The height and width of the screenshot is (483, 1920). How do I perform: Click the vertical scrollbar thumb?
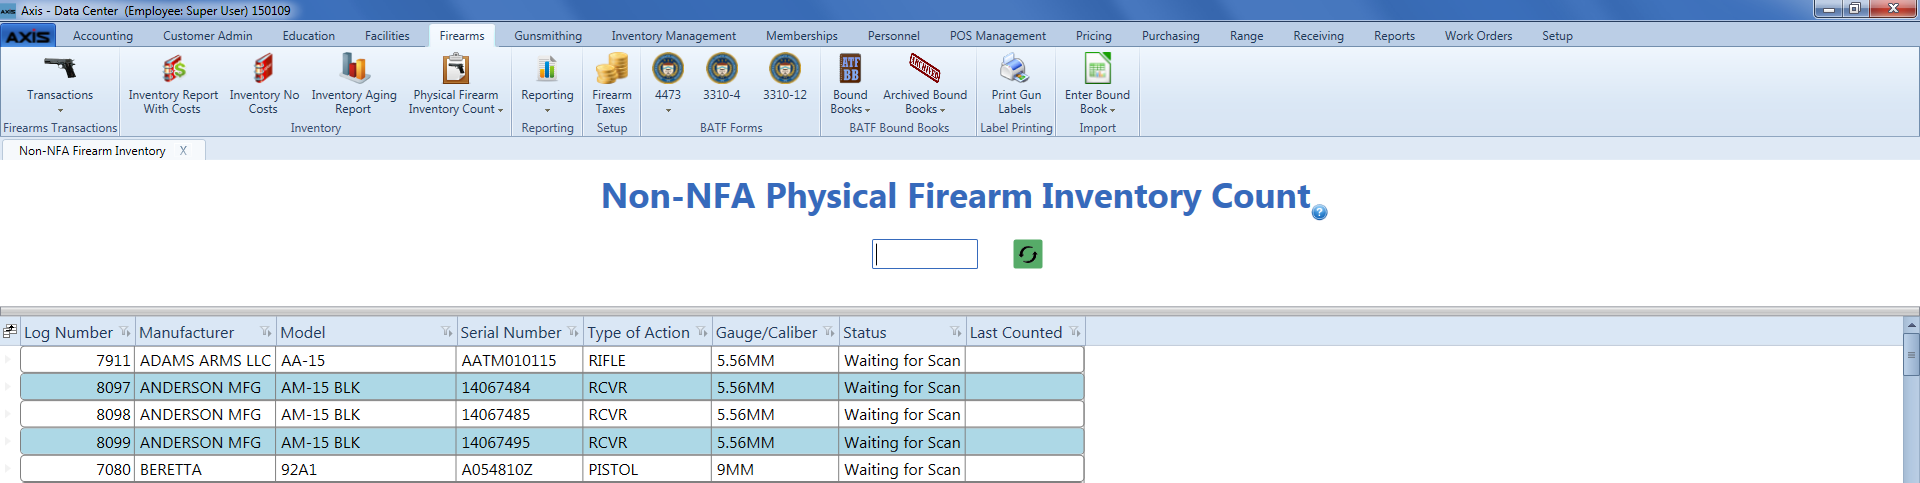(1912, 356)
